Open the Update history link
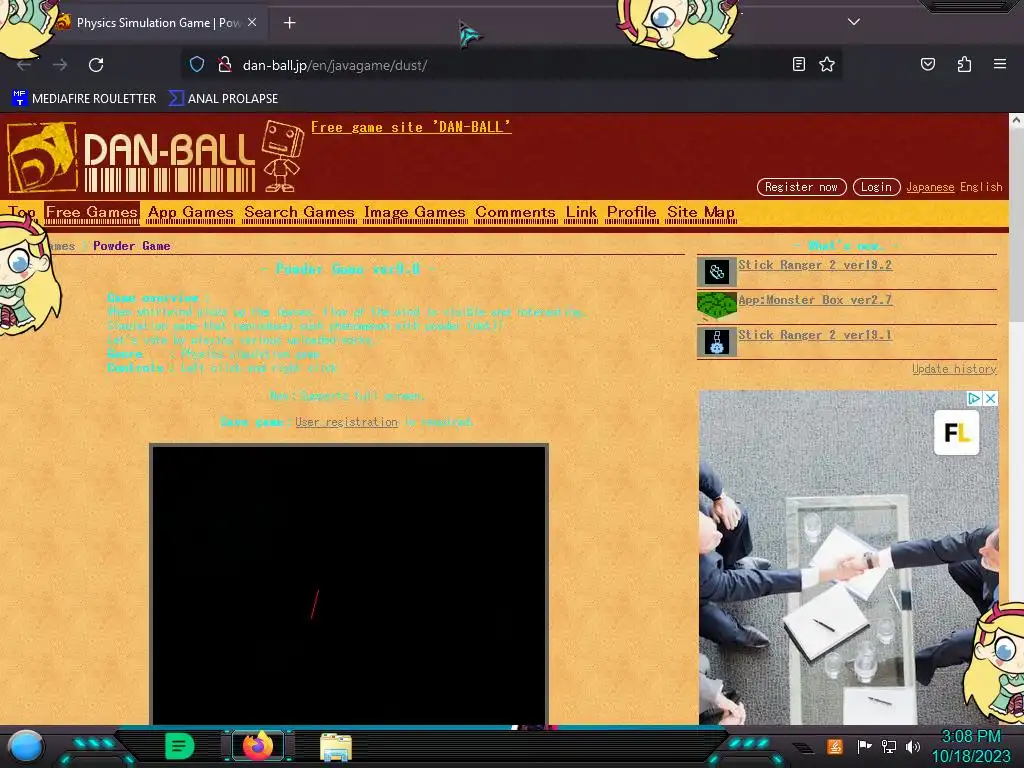 [954, 369]
